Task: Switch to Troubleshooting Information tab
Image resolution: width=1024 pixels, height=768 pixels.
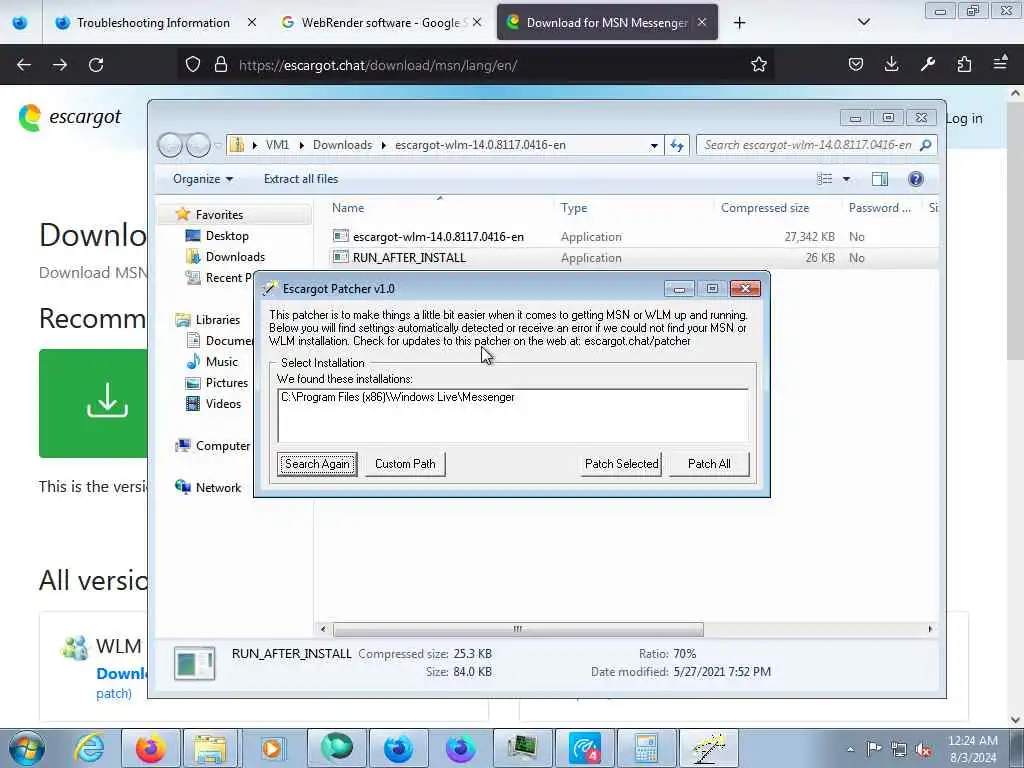Action: [x=153, y=23]
